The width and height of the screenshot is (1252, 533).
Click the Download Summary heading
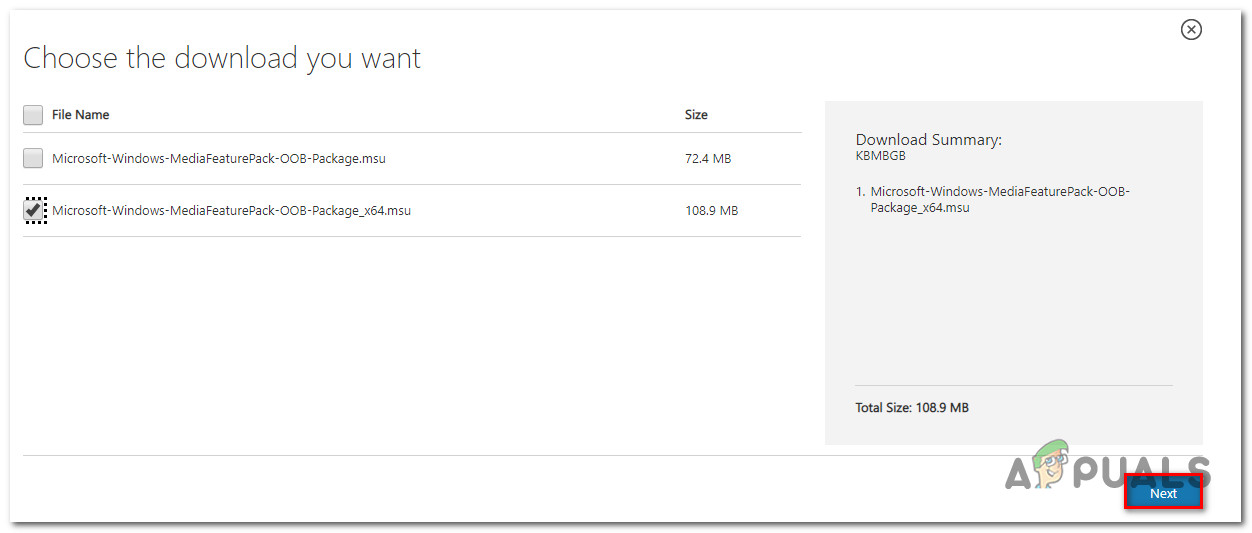[x=928, y=140]
